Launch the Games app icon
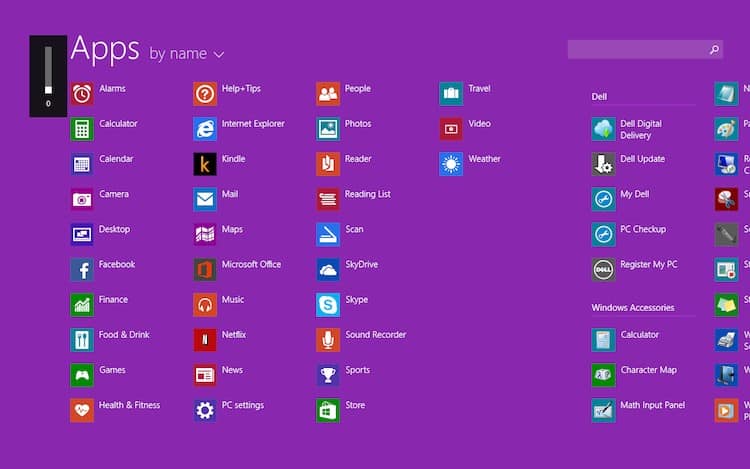 pyautogui.click(x=82, y=375)
